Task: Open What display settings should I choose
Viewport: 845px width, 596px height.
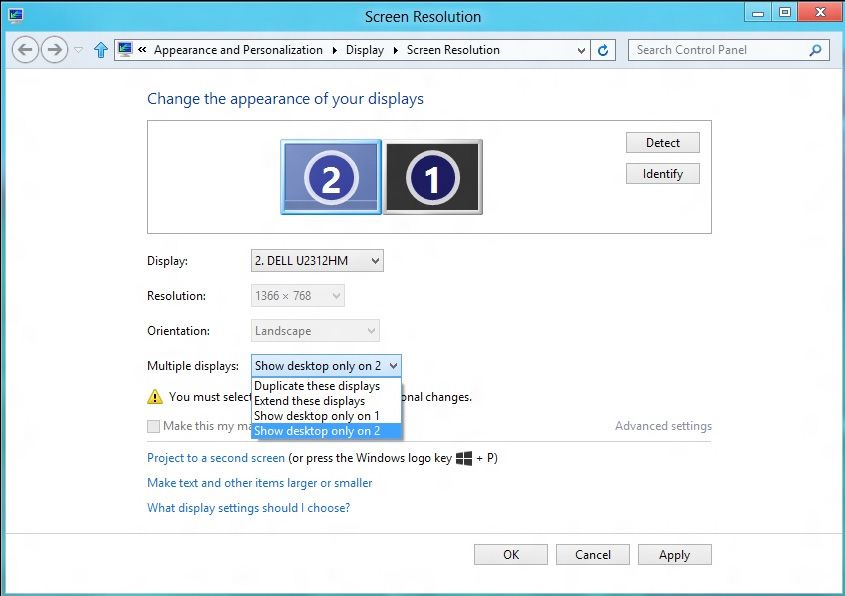Action: 248,508
